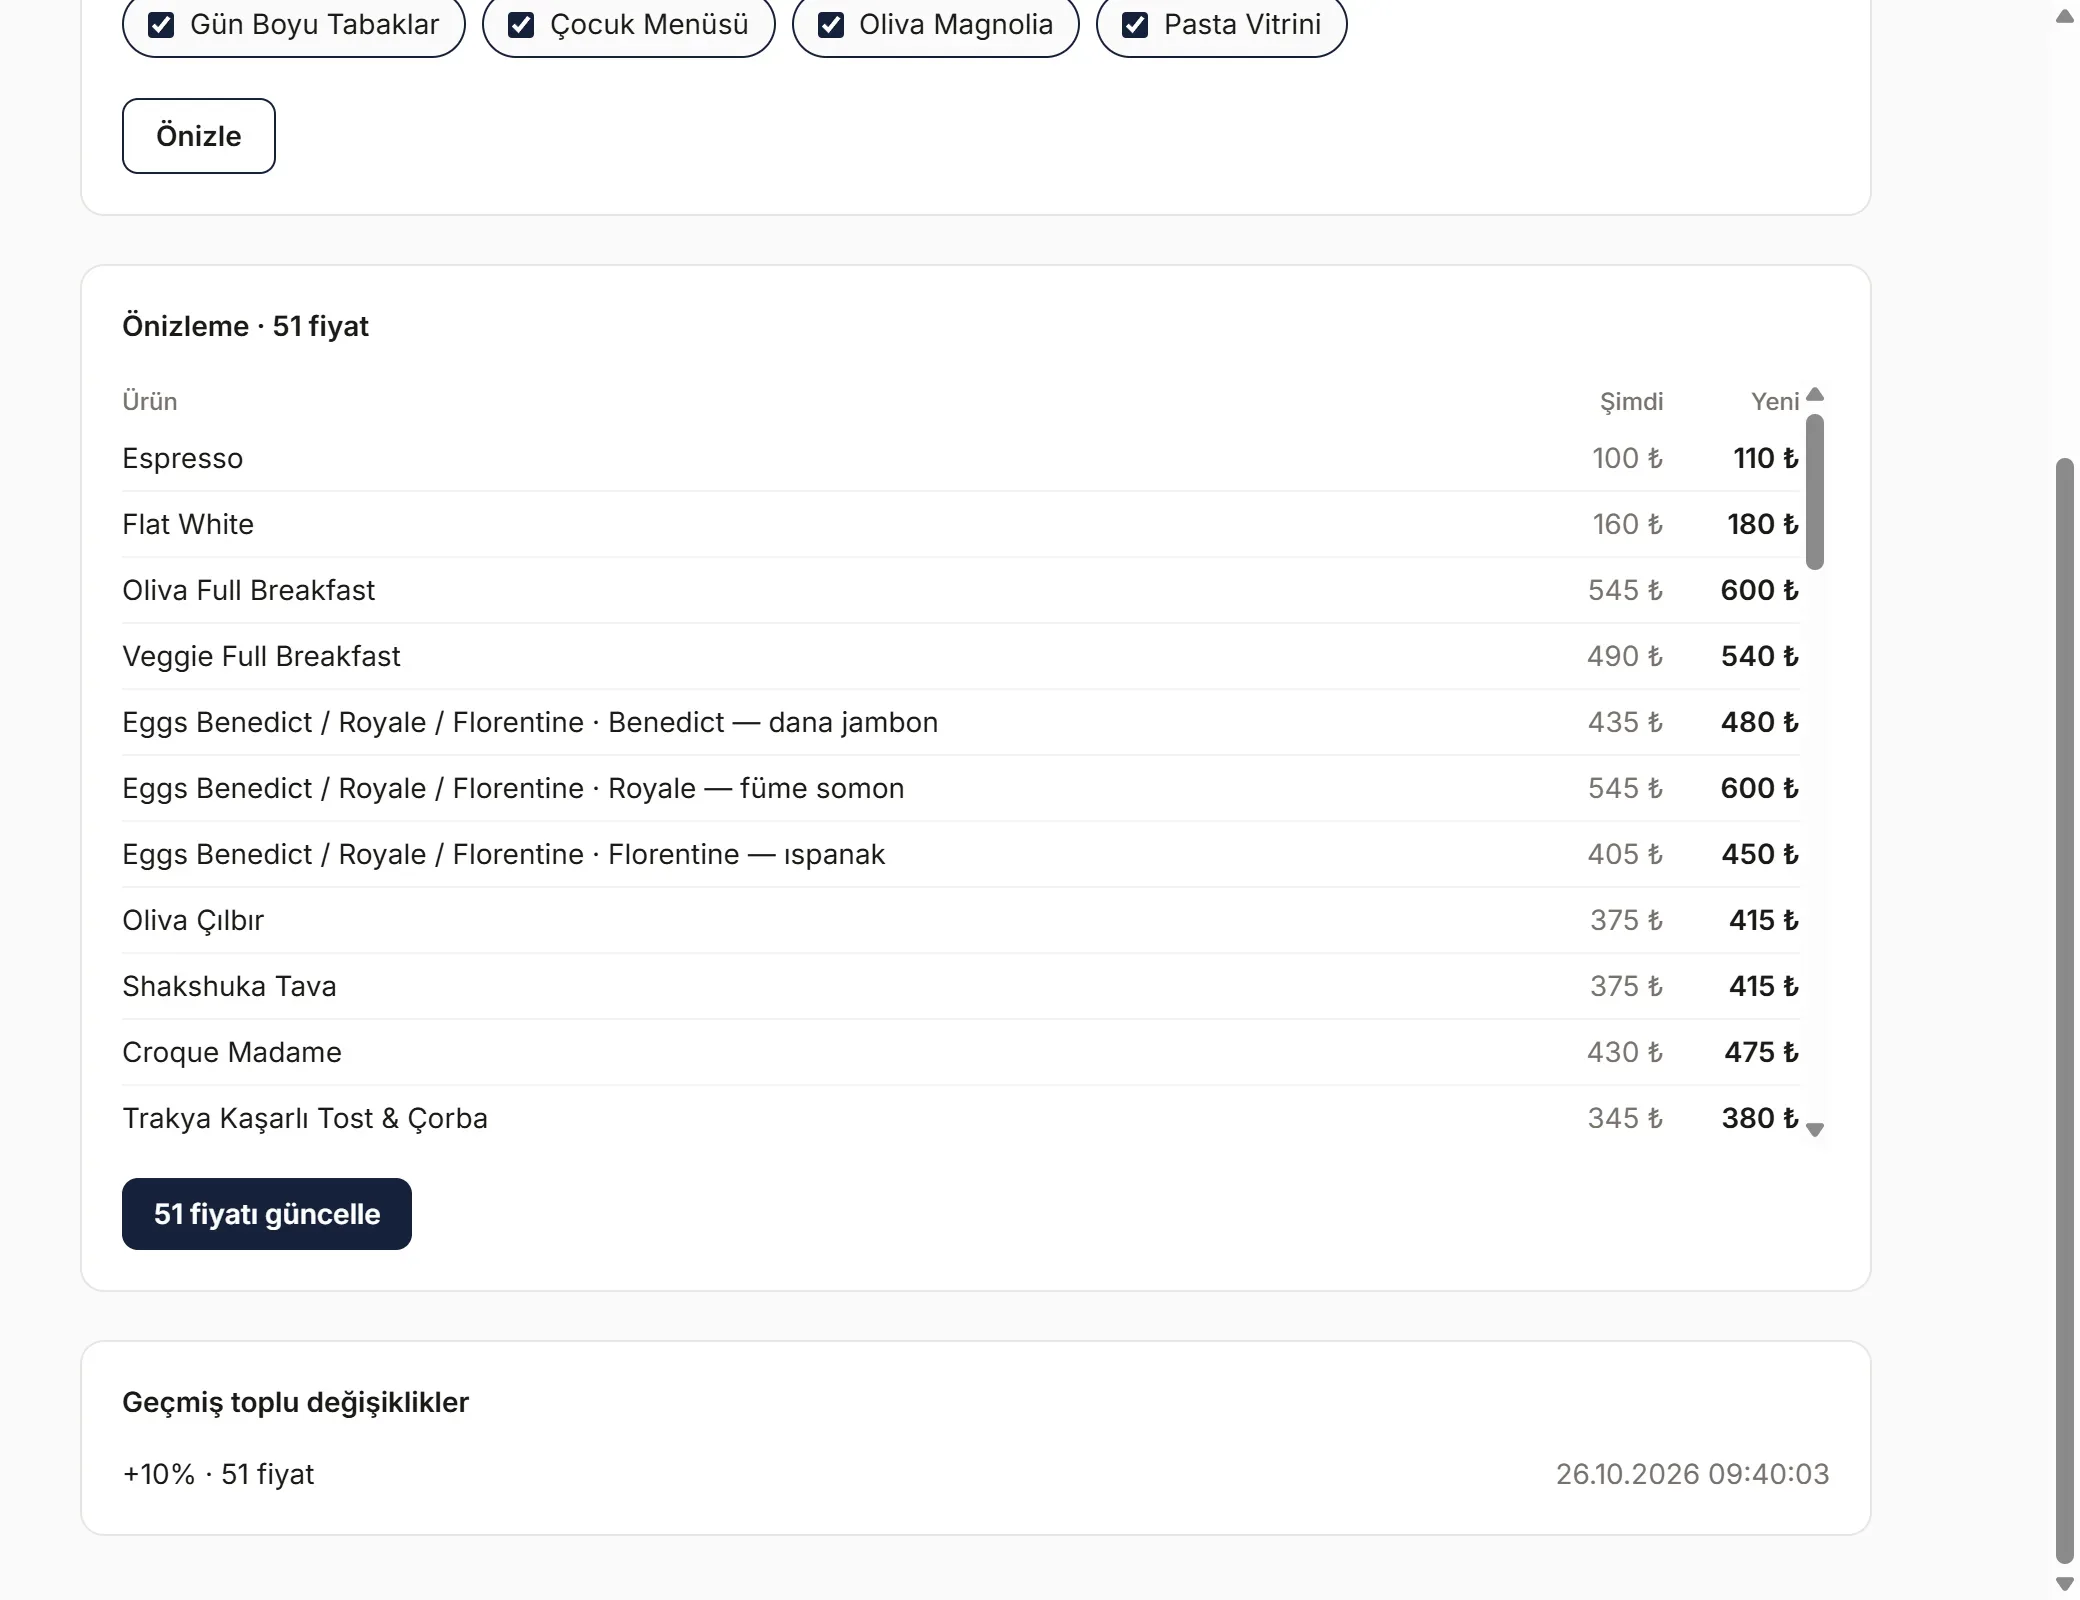Click Espresso new price 110 ₺
The width and height of the screenshot is (2080, 1600).
click(x=1766, y=458)
